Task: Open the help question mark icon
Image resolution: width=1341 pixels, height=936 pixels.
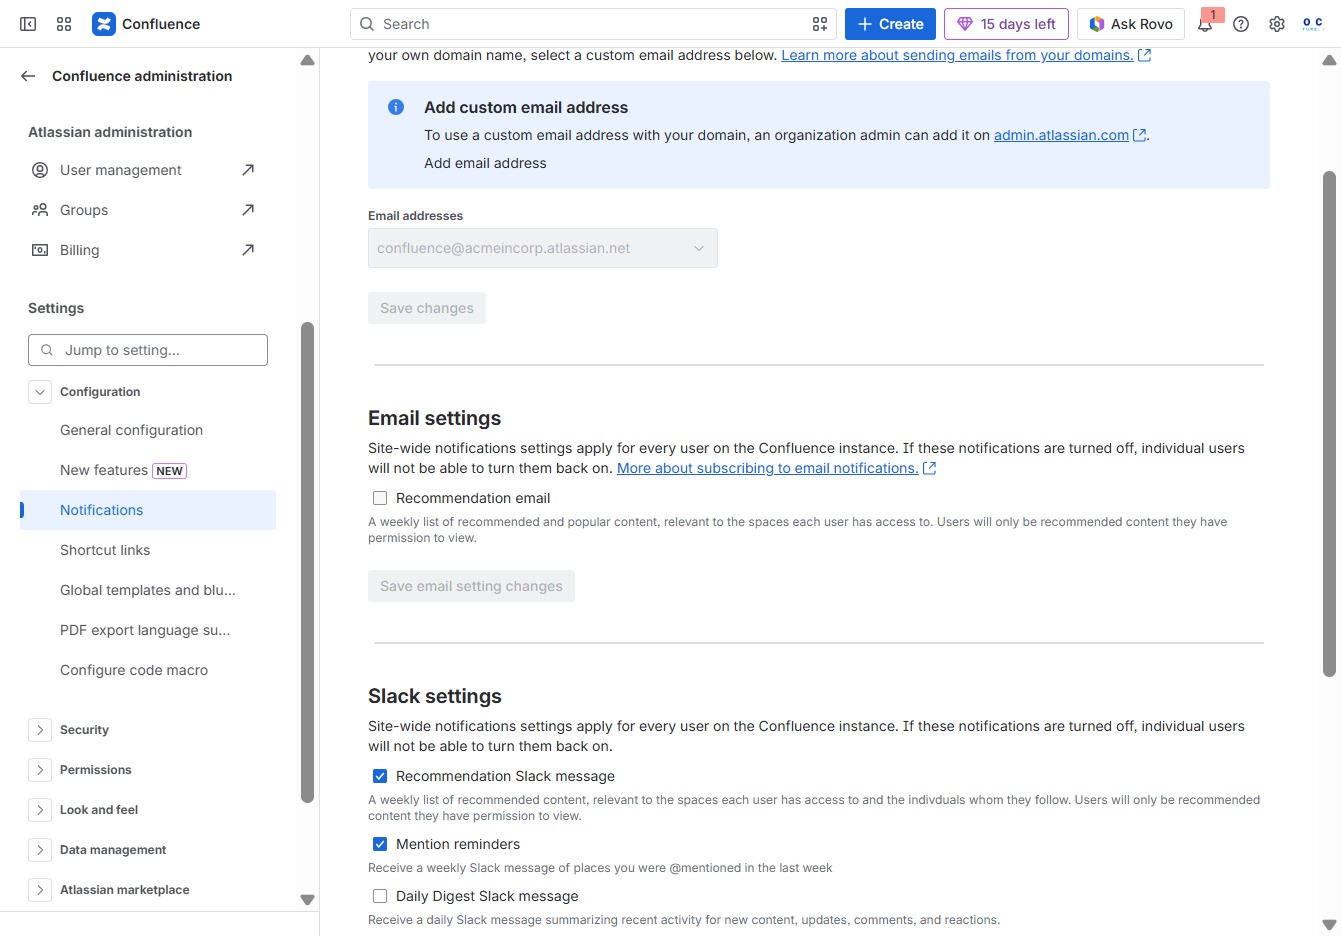Action: pos(1241,24)
